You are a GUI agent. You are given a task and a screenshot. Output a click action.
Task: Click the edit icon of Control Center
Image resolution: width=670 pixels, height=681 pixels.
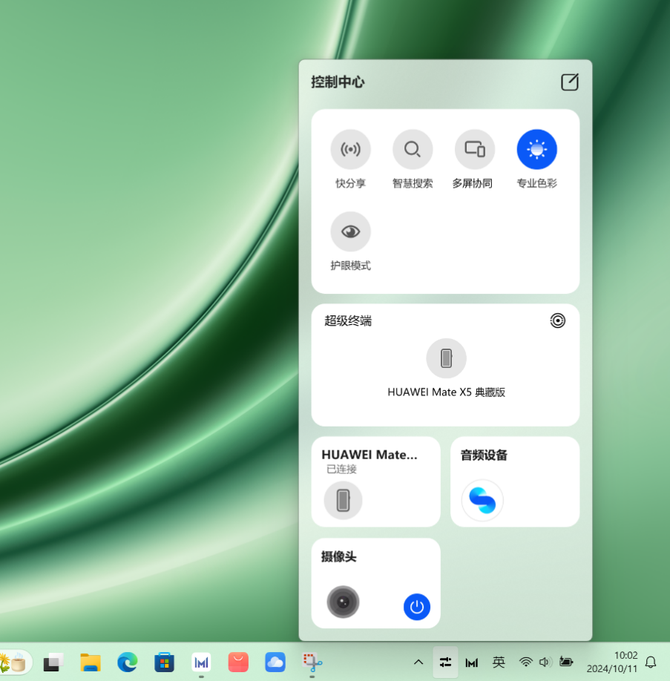(x=570, y=82)
